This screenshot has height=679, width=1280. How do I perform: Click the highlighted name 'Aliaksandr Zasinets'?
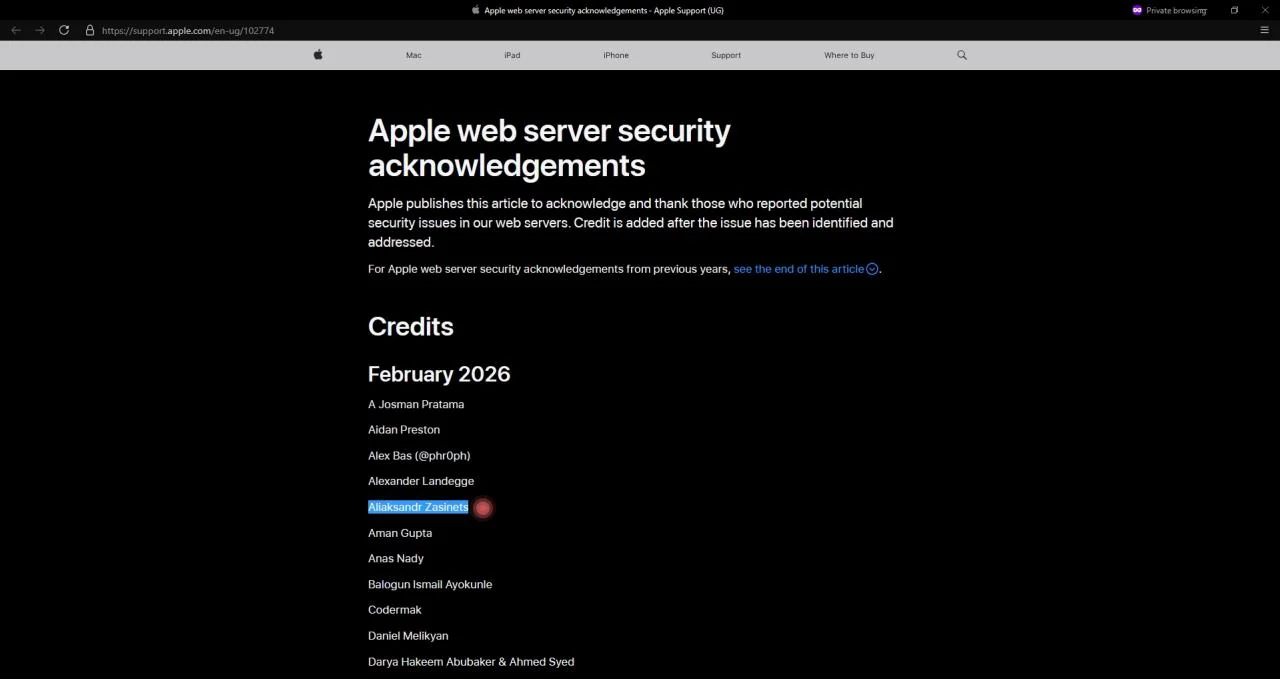(418, 507)
